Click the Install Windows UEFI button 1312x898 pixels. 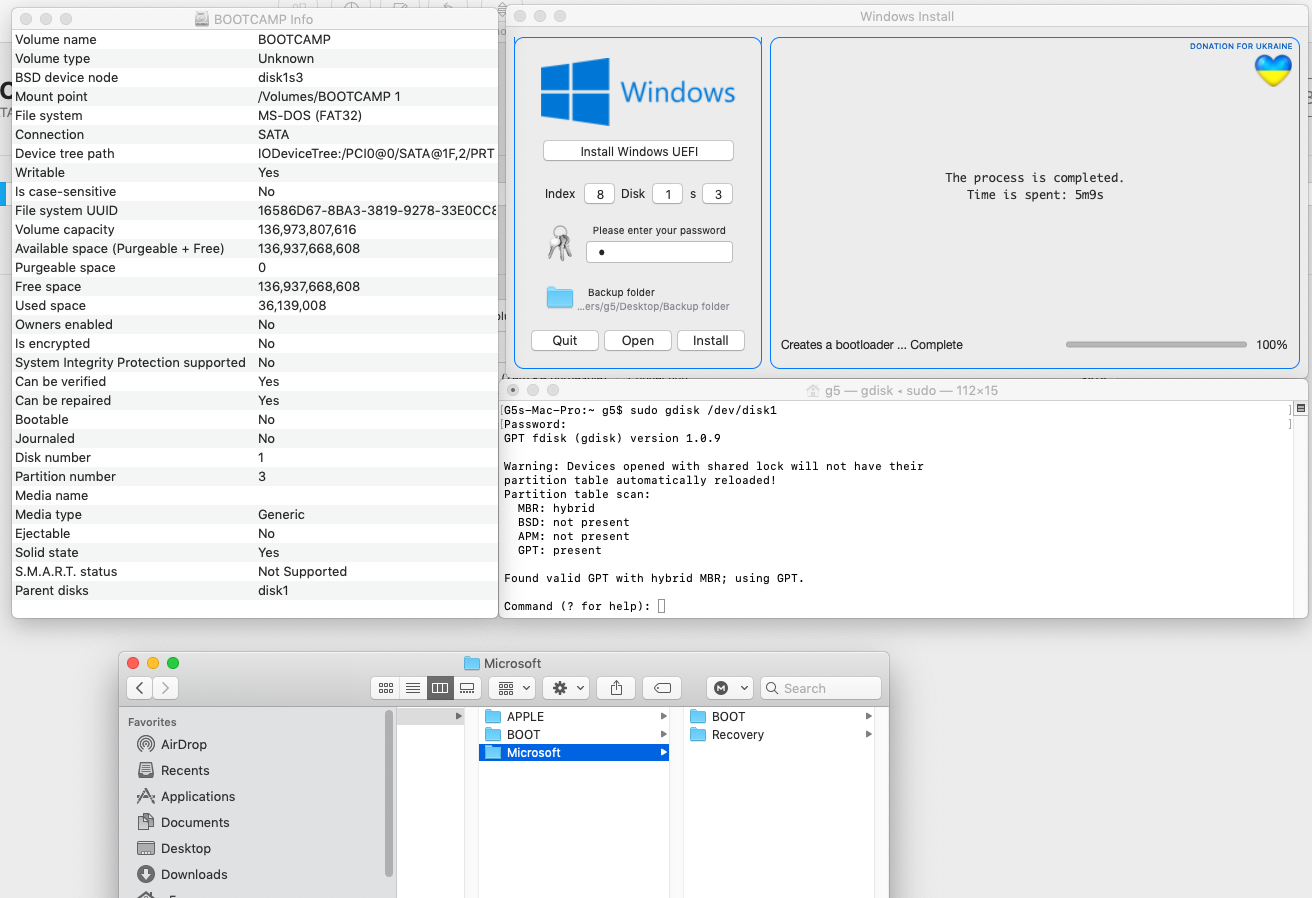tap(639, 151)
